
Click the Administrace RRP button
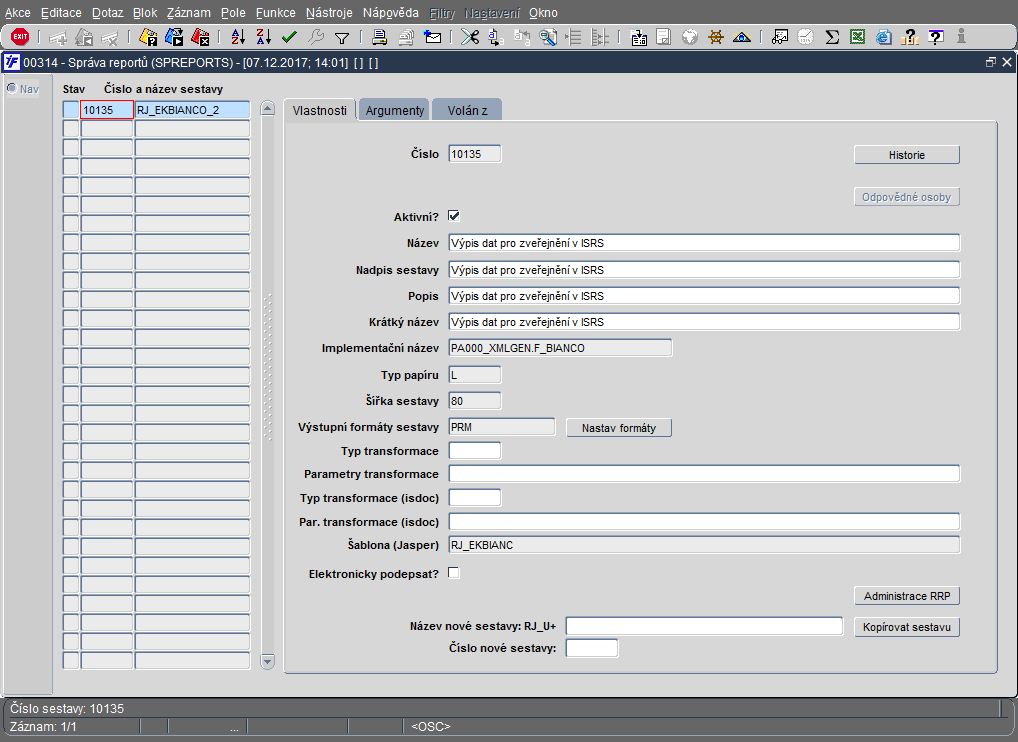coord(906,596)
